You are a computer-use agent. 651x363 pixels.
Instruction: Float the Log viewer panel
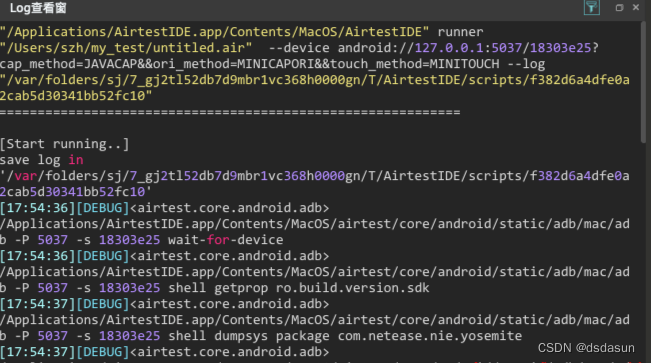coord(619,7)
